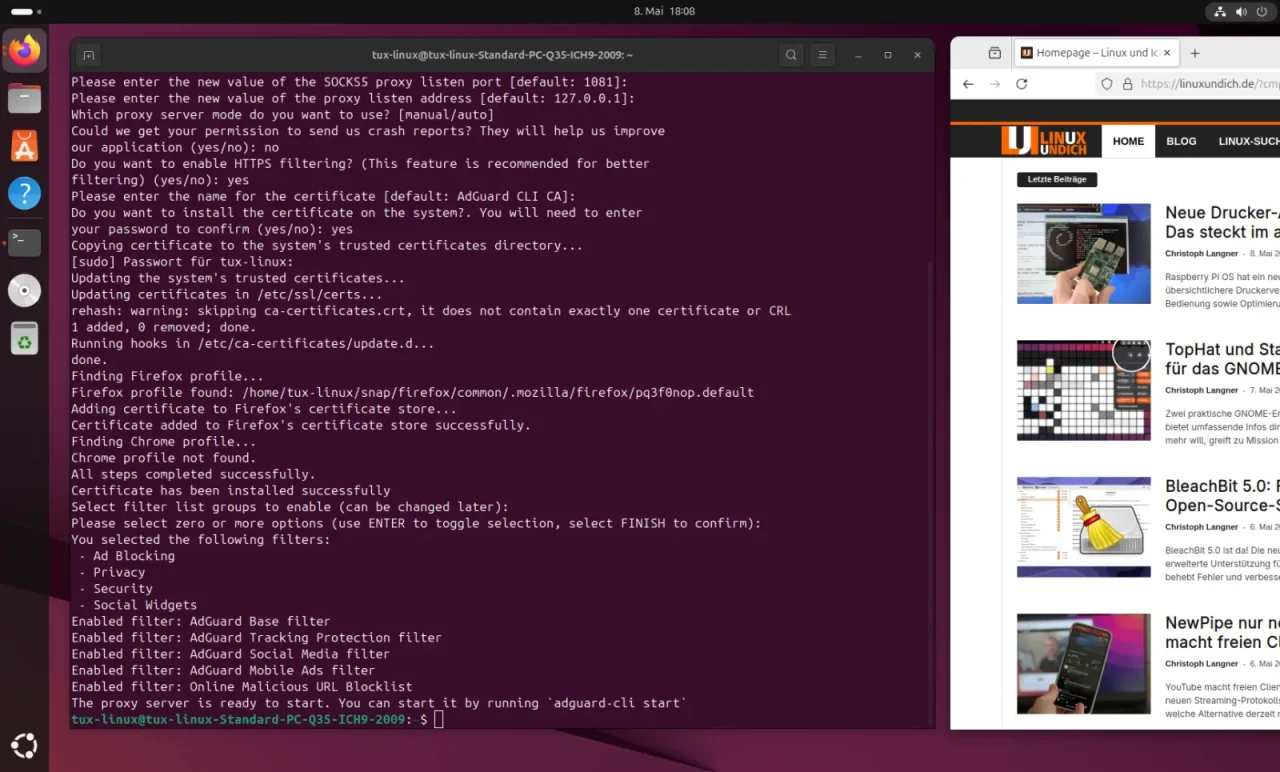Click the terminal search icon
This screenshot has width=1280, height=772.
pos(791,55)
